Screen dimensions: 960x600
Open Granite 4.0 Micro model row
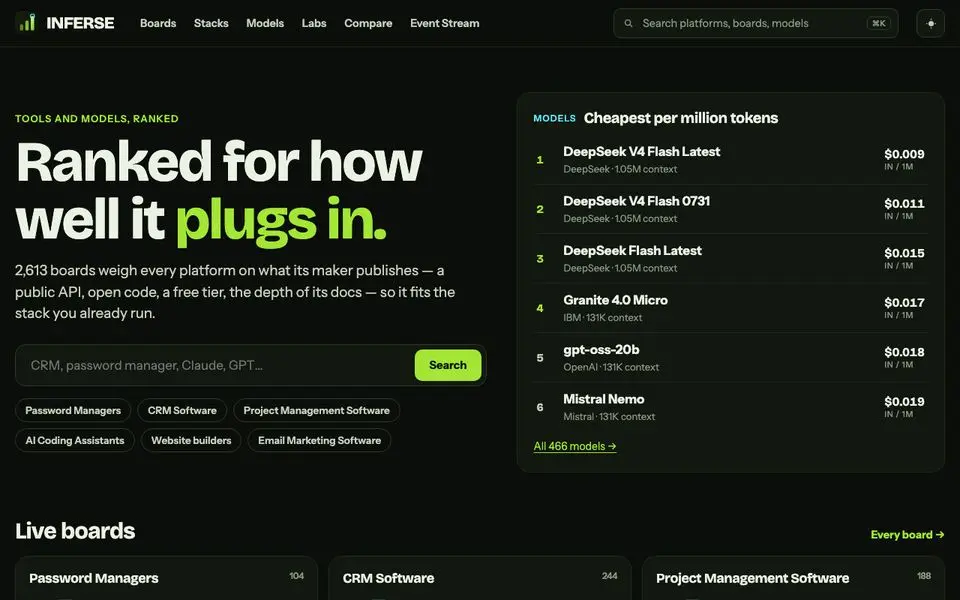pyautogui.click(x=730, y=308)
